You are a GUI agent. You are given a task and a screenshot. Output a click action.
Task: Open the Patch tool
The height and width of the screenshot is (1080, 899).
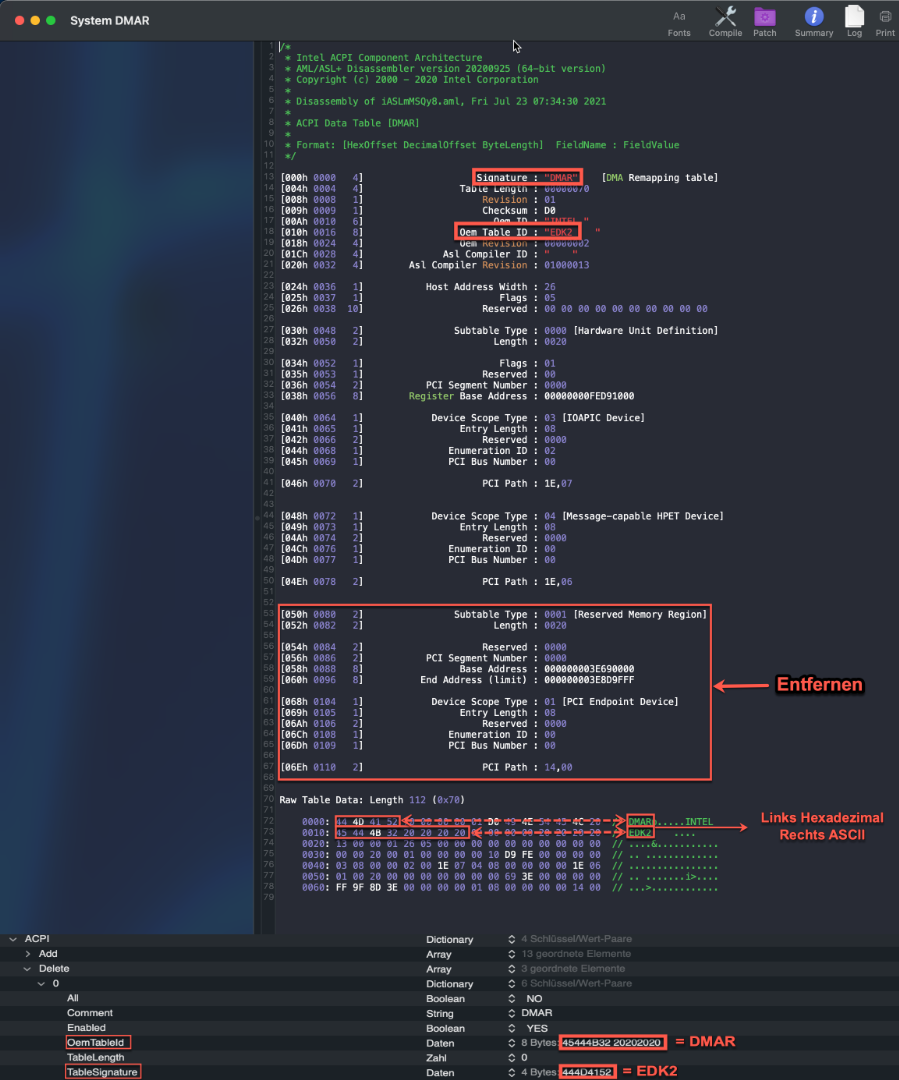coord(765,22)
